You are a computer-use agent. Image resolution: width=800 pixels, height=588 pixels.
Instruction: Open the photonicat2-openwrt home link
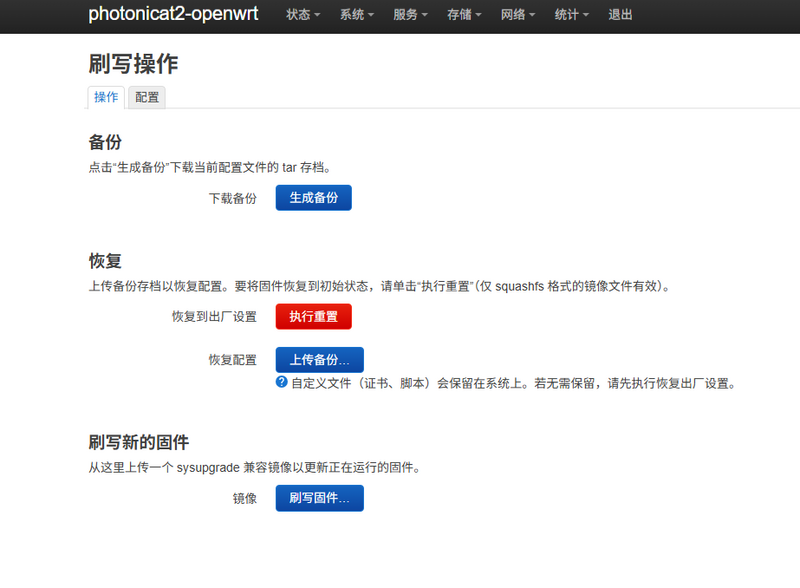(x=173, y=15)
